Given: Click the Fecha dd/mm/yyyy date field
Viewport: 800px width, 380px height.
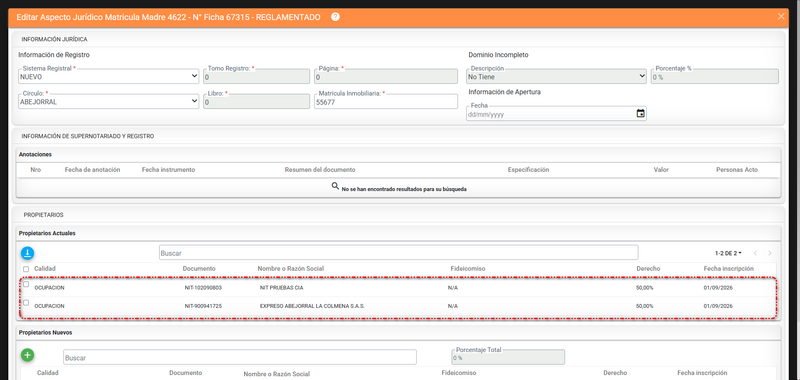Looking at the screenshot, I should pos(557,114).
